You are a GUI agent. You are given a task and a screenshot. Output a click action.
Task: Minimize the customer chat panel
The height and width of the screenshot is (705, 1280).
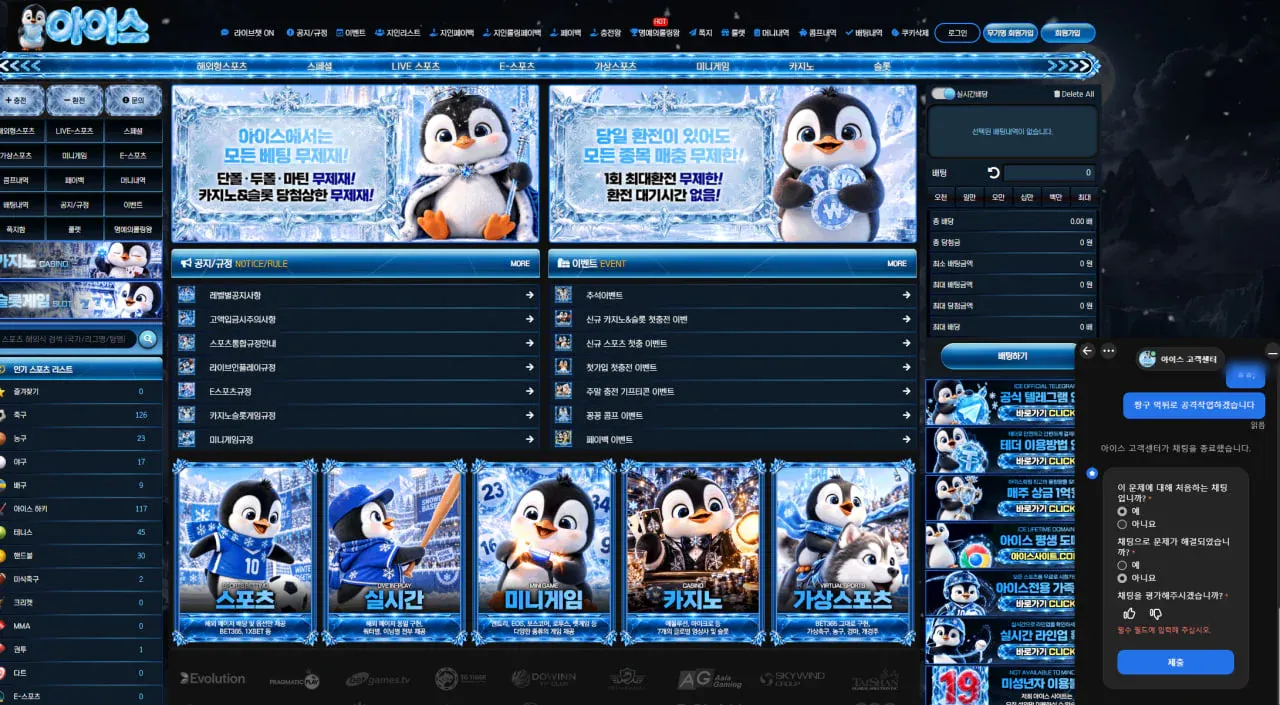pos(1272,351)
